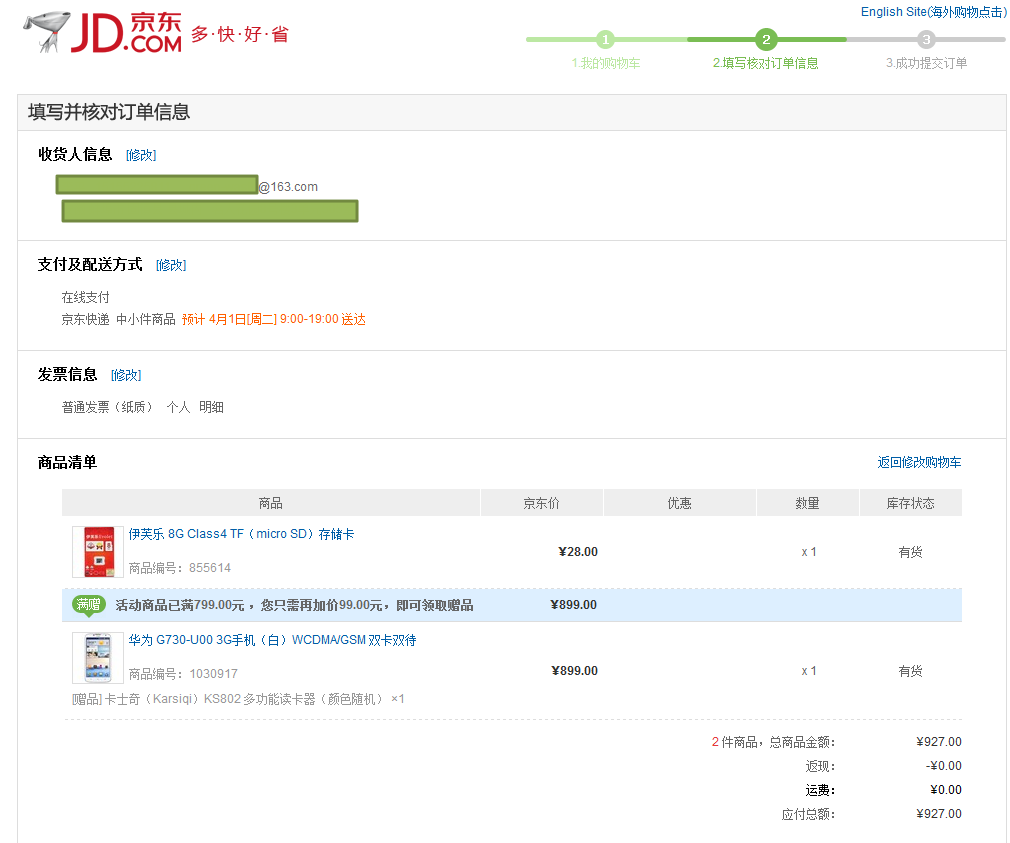Click 普通发票（纸质） invoice text
This screenshot has width=1010, height=843.
[107, 407]
